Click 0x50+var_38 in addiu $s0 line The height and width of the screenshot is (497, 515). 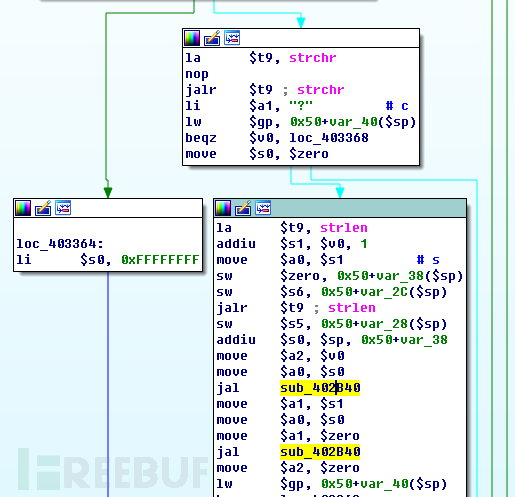point(404,340)
